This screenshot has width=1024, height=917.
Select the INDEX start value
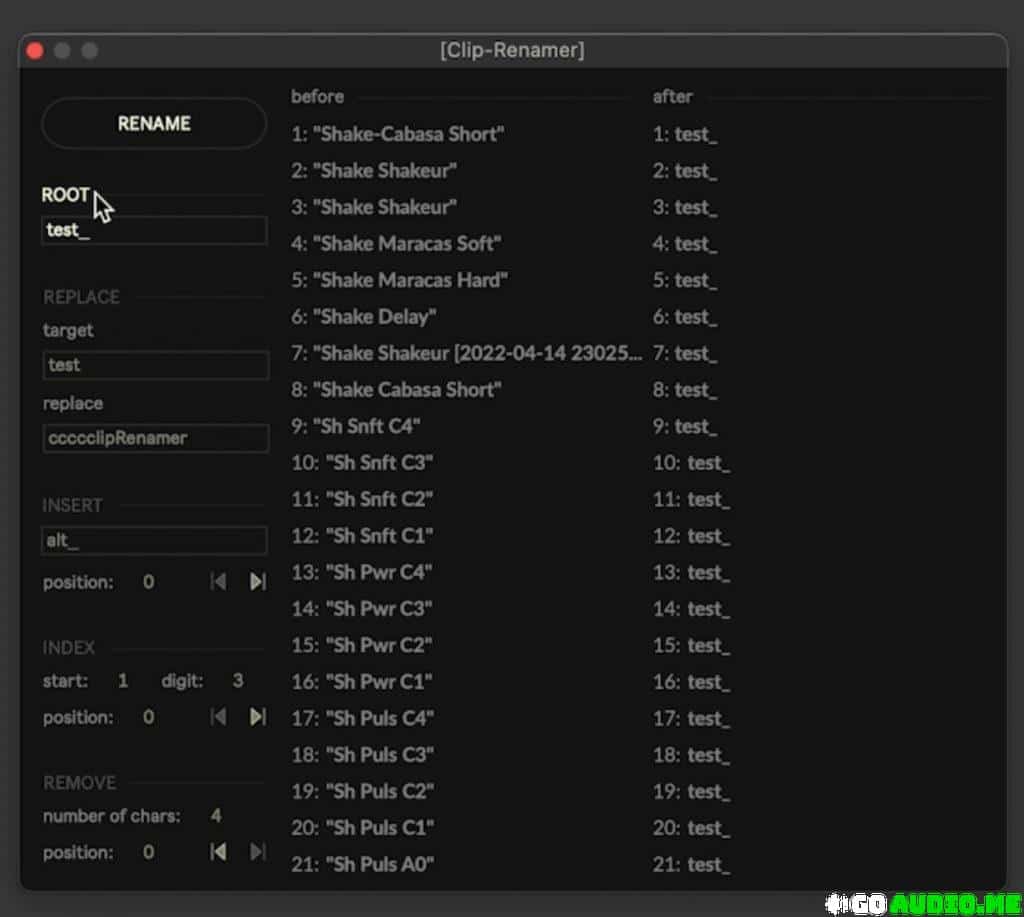[x=123, y=681]
